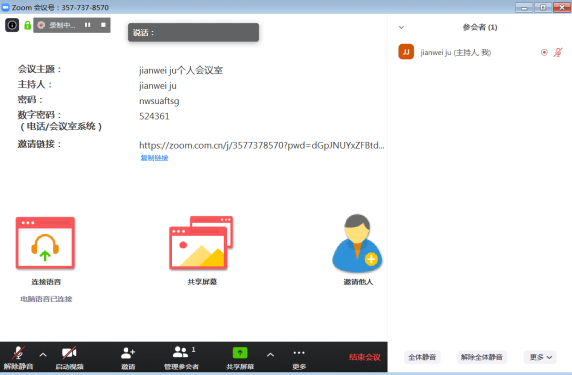The height and width of the screenshot is (375, 572).
Task: Click meeting topic jianwei ju个人会议室
Action: [x=181, y=70]
